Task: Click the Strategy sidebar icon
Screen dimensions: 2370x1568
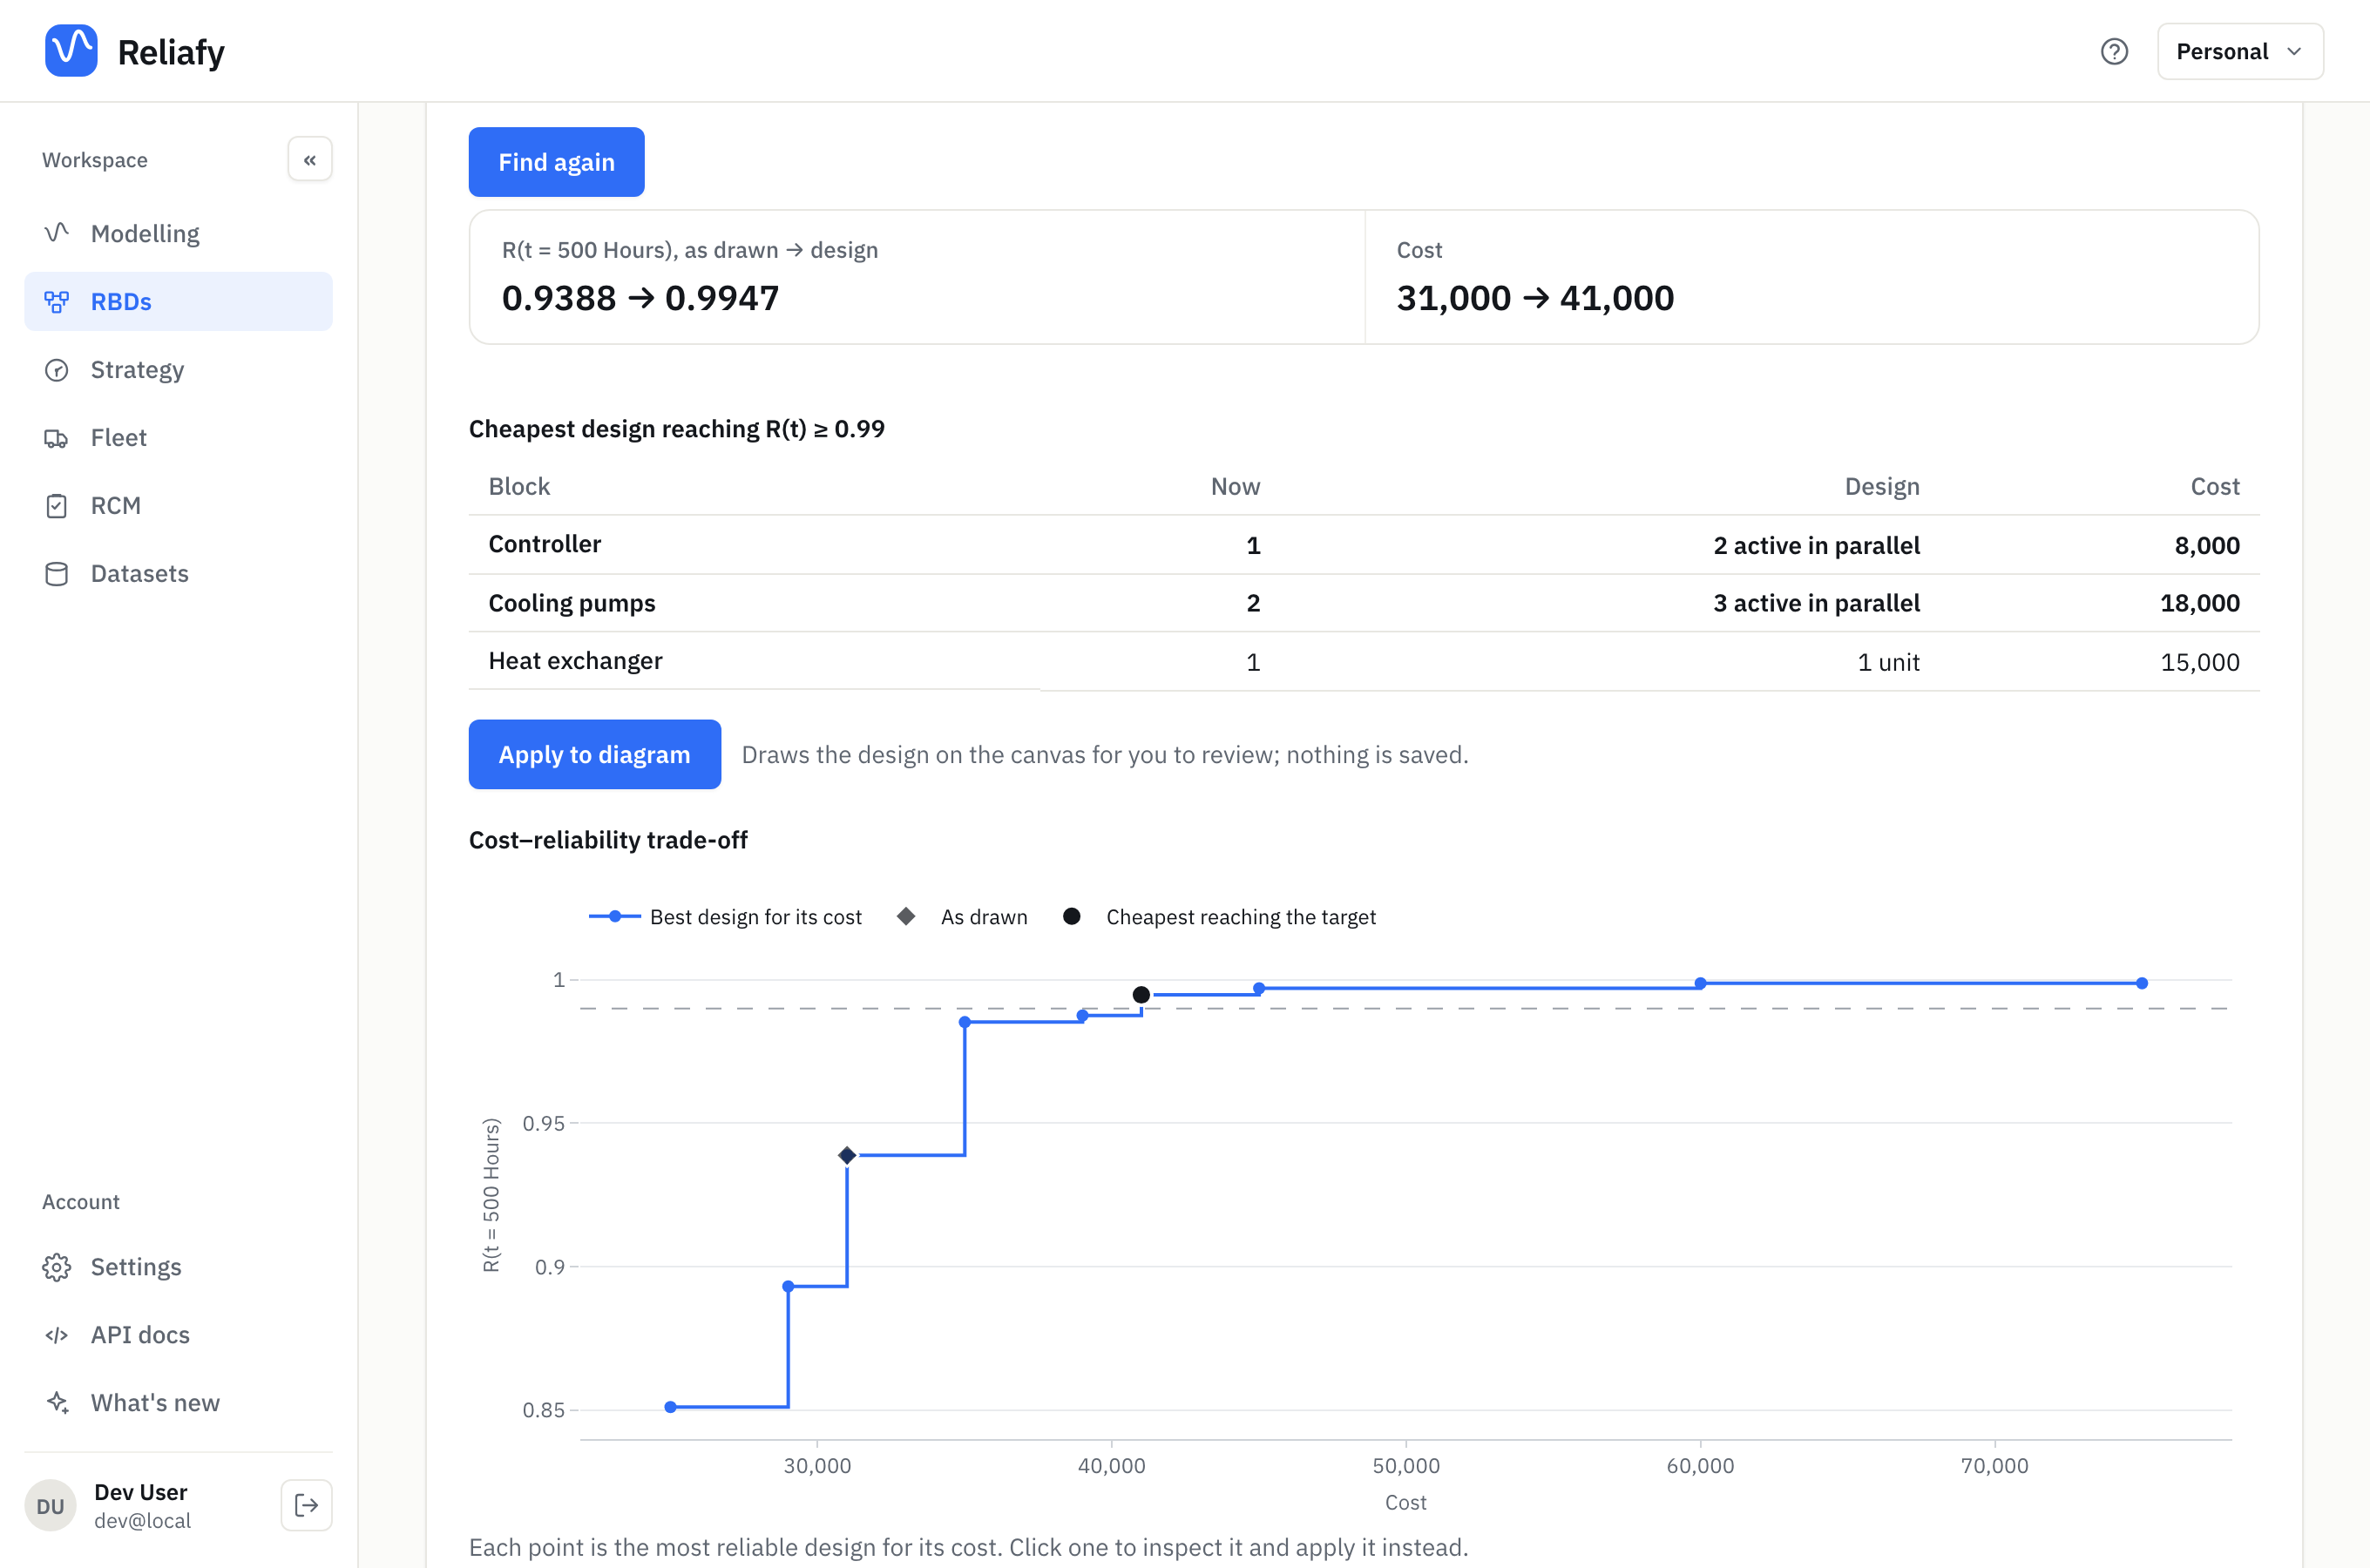Action: pyautogui.click(x=57, y=369)
